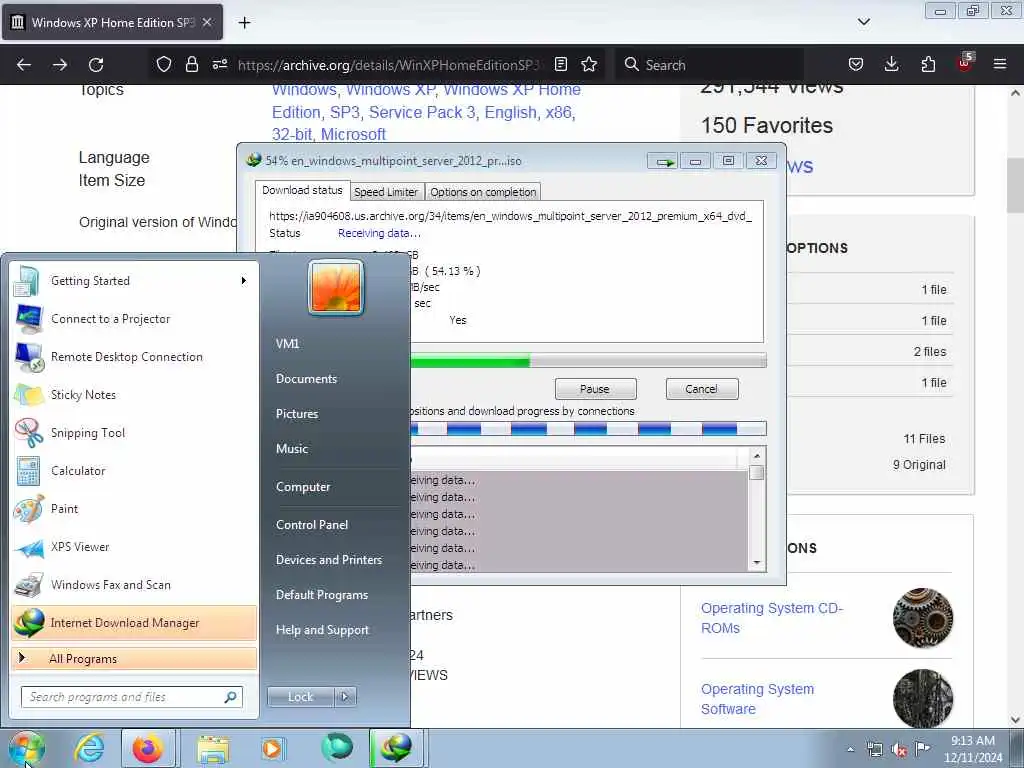Click Windows XP topic link
1024x768 pixels.
(x=390, y=89)
